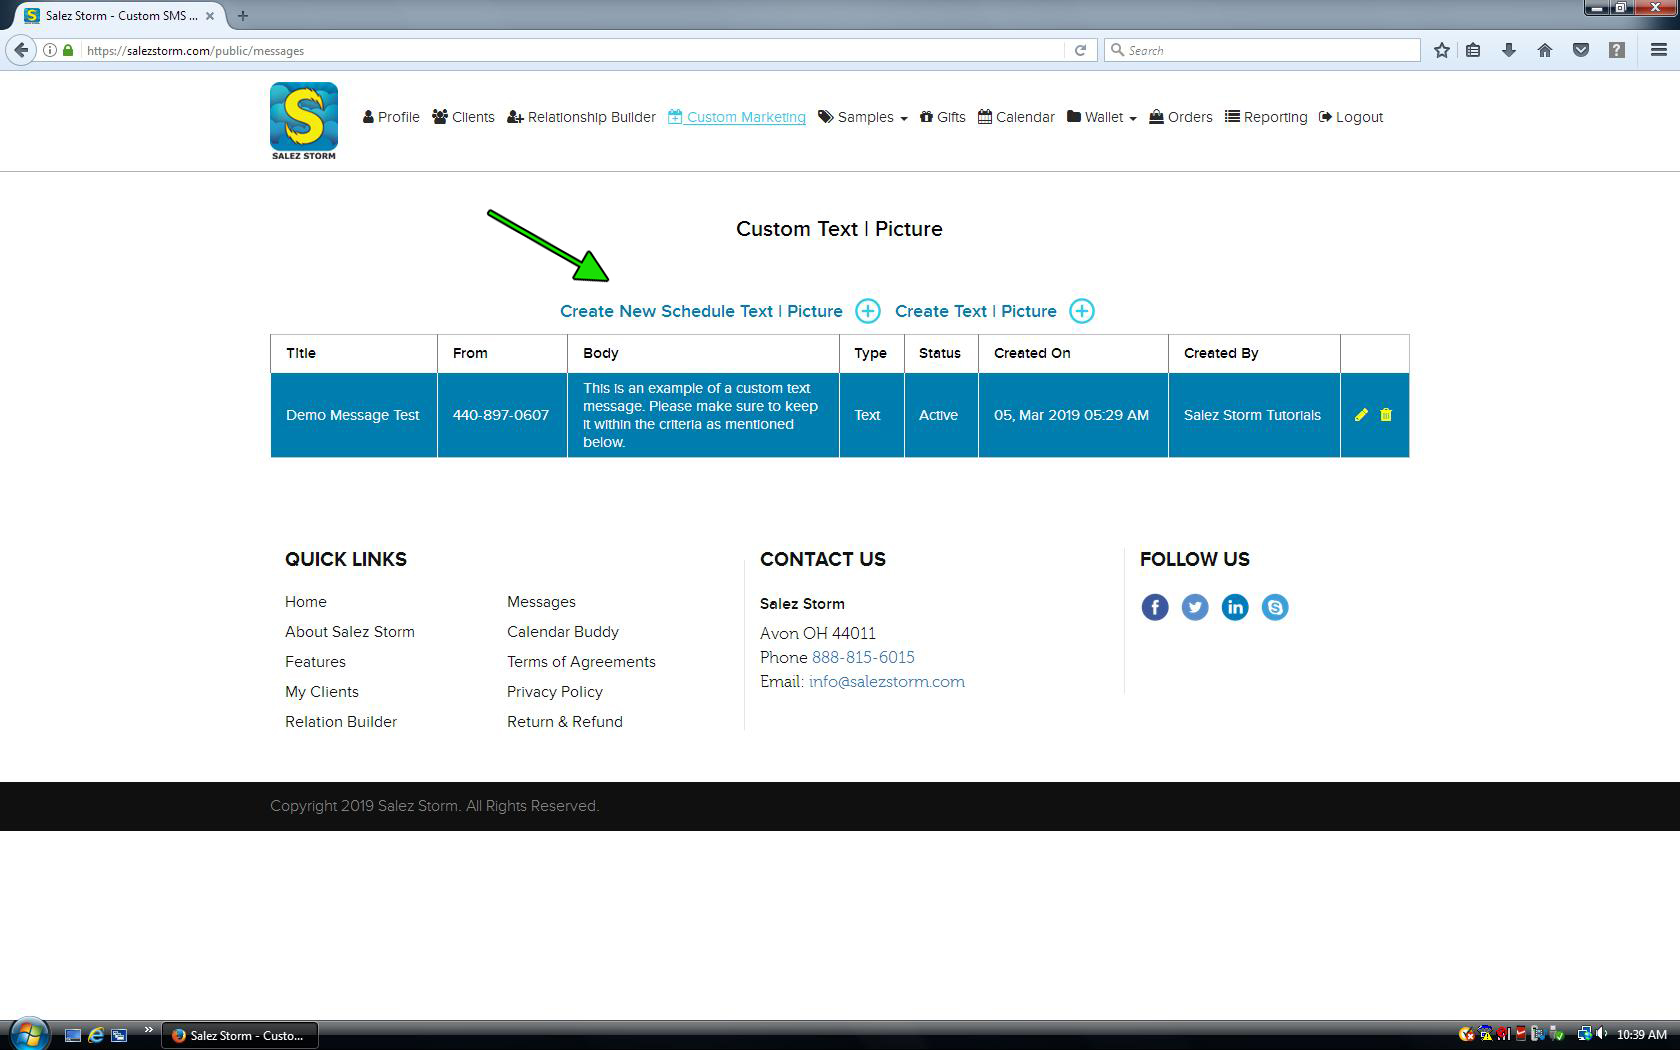
Task: Reload the page with refresh button
Action: point(1080,50)
